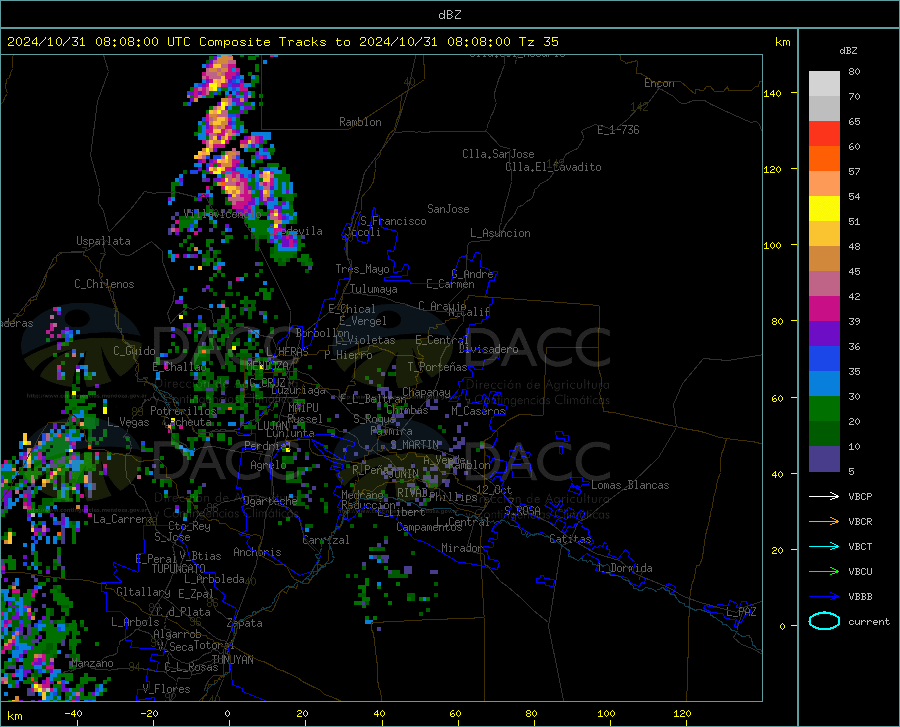The image size is (900, 727).
Task: Click the S_Francisco label
Action: (x=393, y=221)
